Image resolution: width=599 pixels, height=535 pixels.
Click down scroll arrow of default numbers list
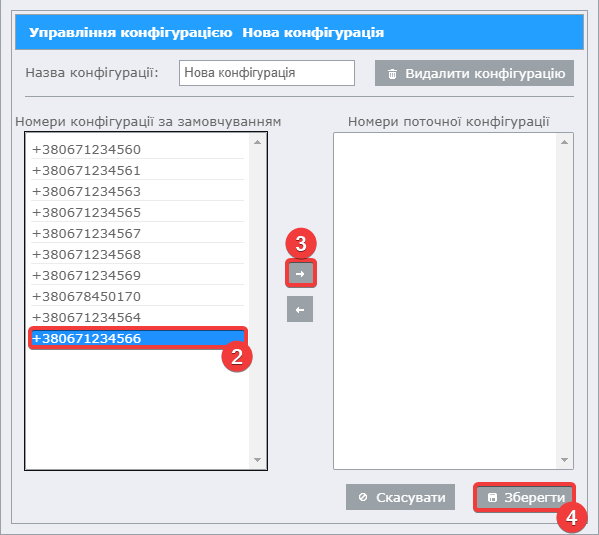(257, 460)
